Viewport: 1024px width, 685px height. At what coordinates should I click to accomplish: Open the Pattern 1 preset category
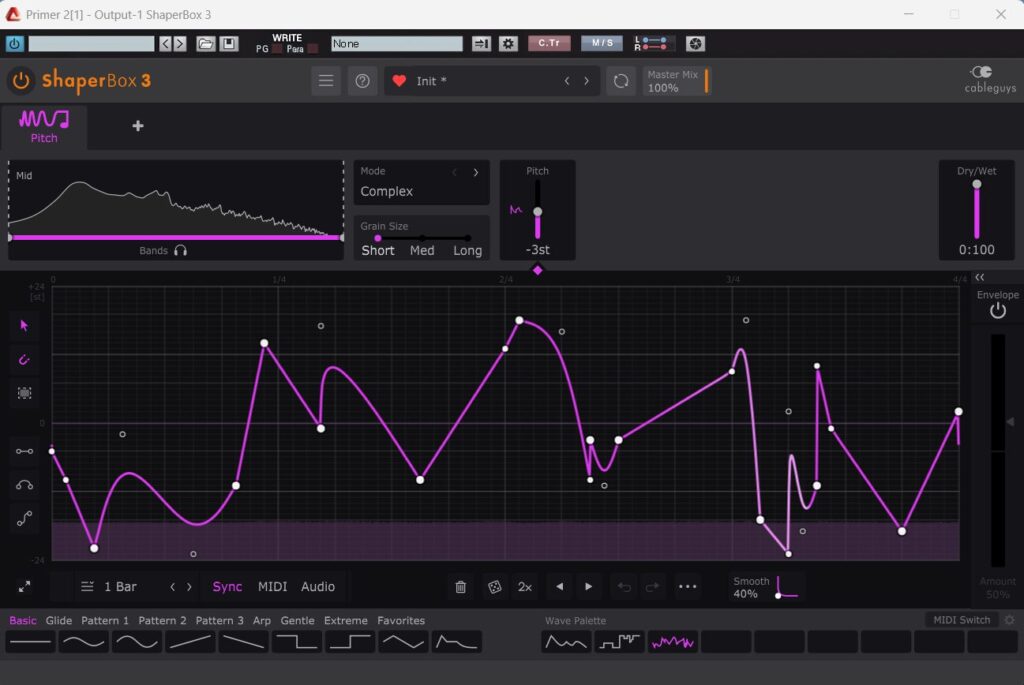click(105, 620)
